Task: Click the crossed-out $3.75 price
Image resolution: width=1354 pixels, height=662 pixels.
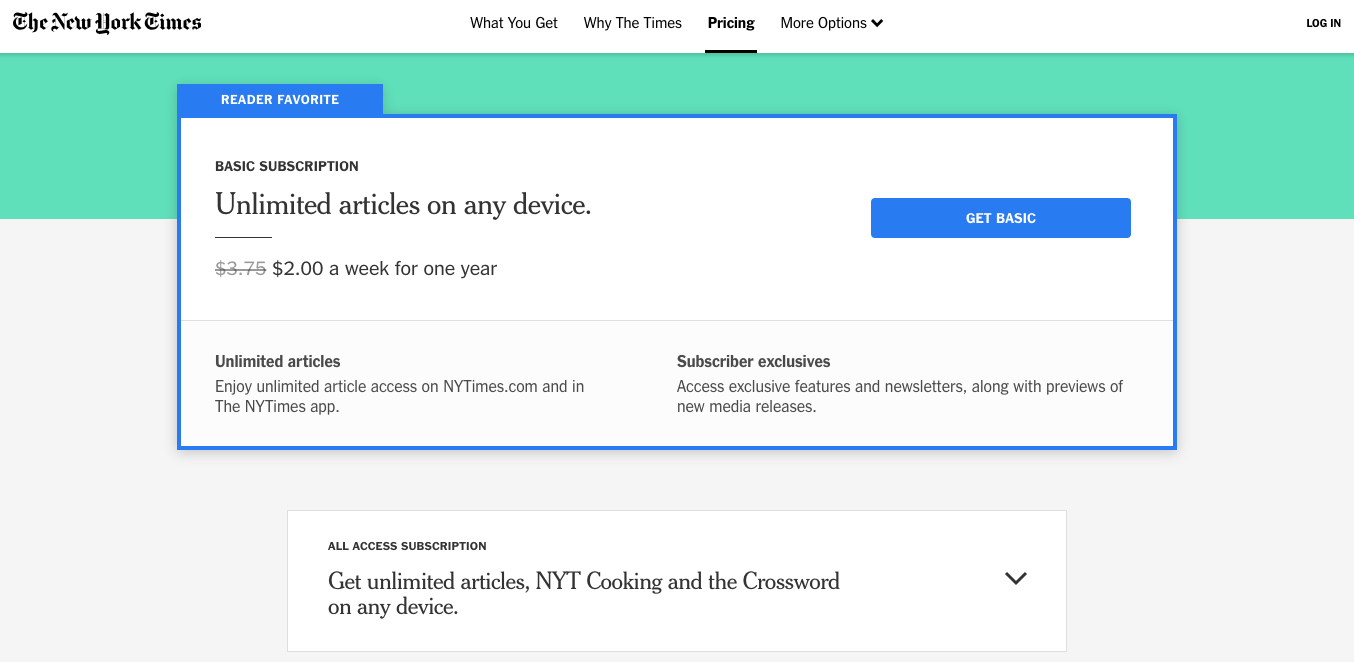Action: click(x=241, y=268)
